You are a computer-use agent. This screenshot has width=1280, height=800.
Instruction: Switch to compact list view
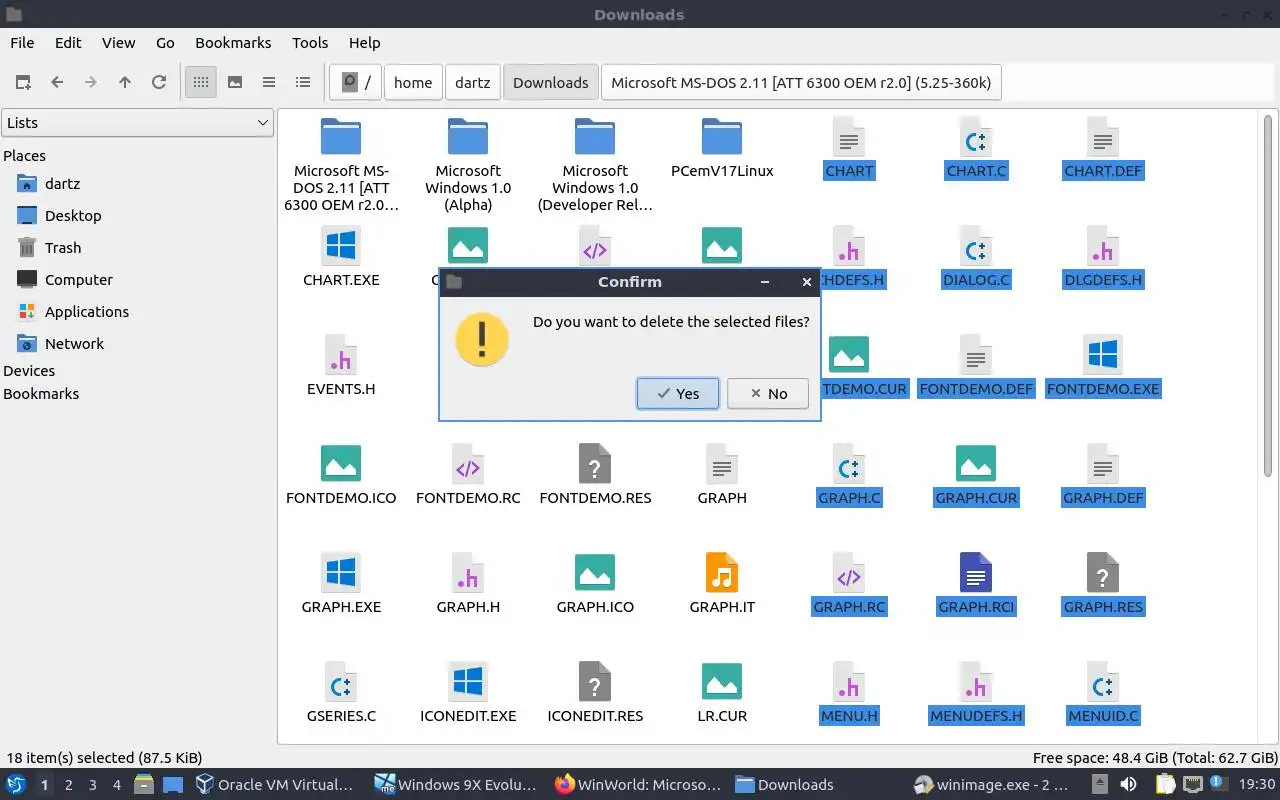pos(269,82)
